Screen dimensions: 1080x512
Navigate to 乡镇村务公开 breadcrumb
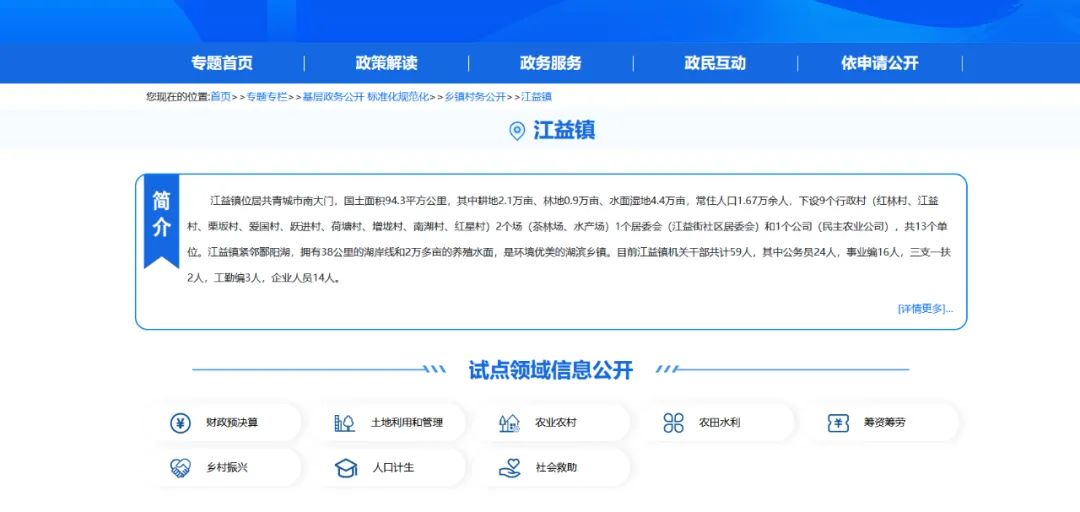(475, 97)
